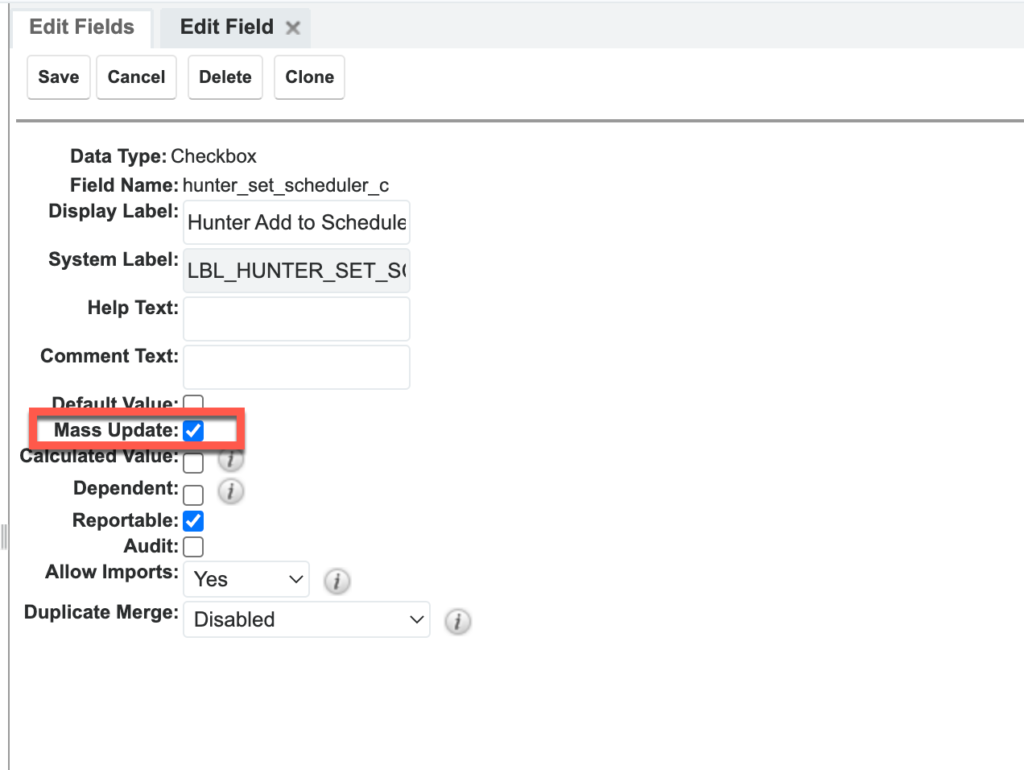Select the Edit Field tab
The width and height of the screenshot is (1024, 770).
coord(226,28)
